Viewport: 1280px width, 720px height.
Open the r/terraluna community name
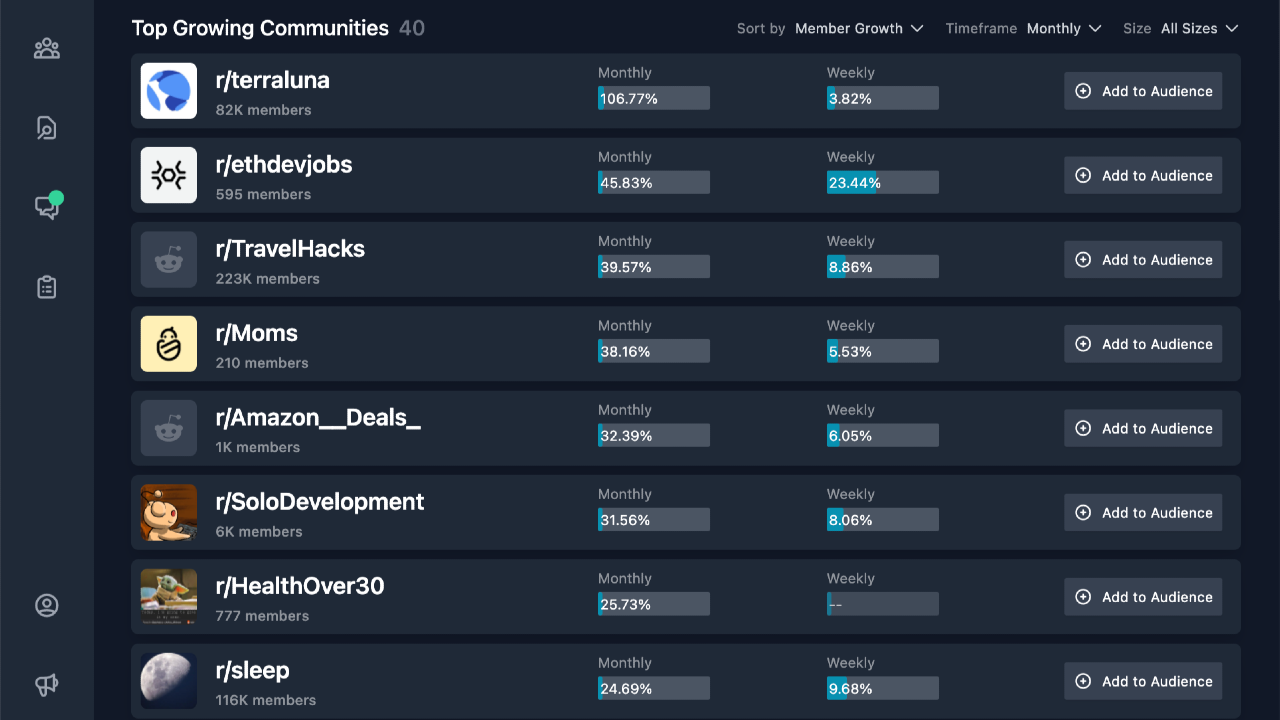(x=273, y=80)
